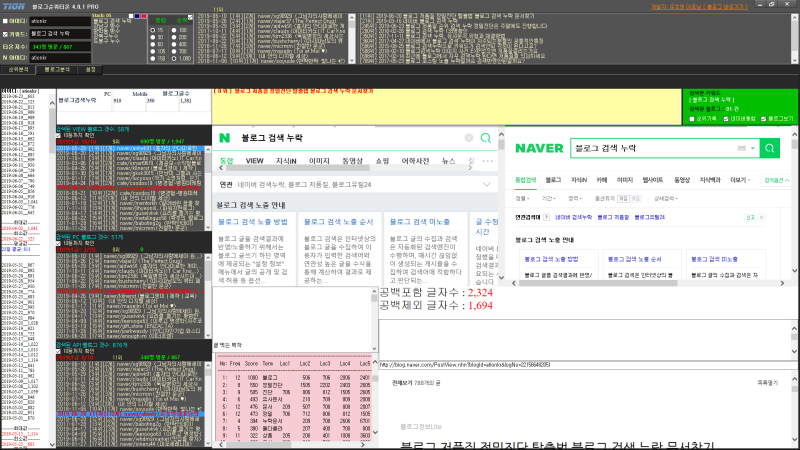The image size is (800, 450).
Task: Switch to the 블로그분석 tab
Action: point(57,69)
